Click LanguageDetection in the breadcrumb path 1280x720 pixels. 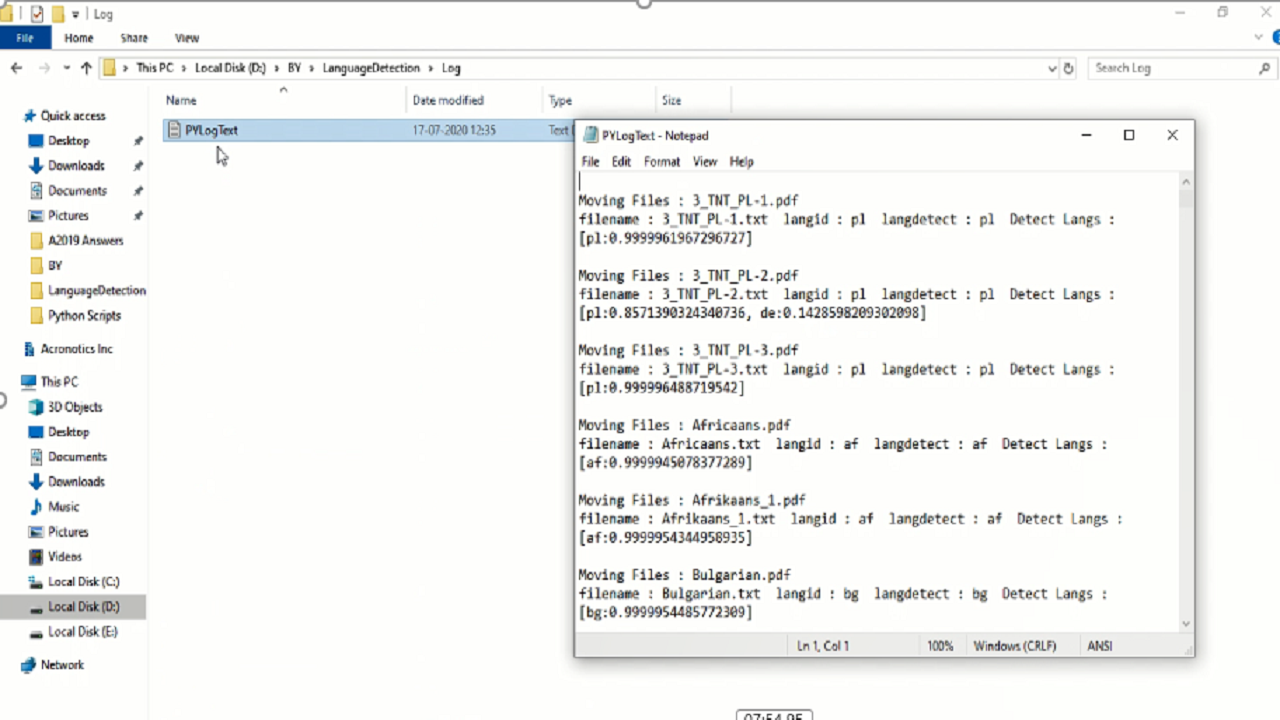click(x=371, y=68)
